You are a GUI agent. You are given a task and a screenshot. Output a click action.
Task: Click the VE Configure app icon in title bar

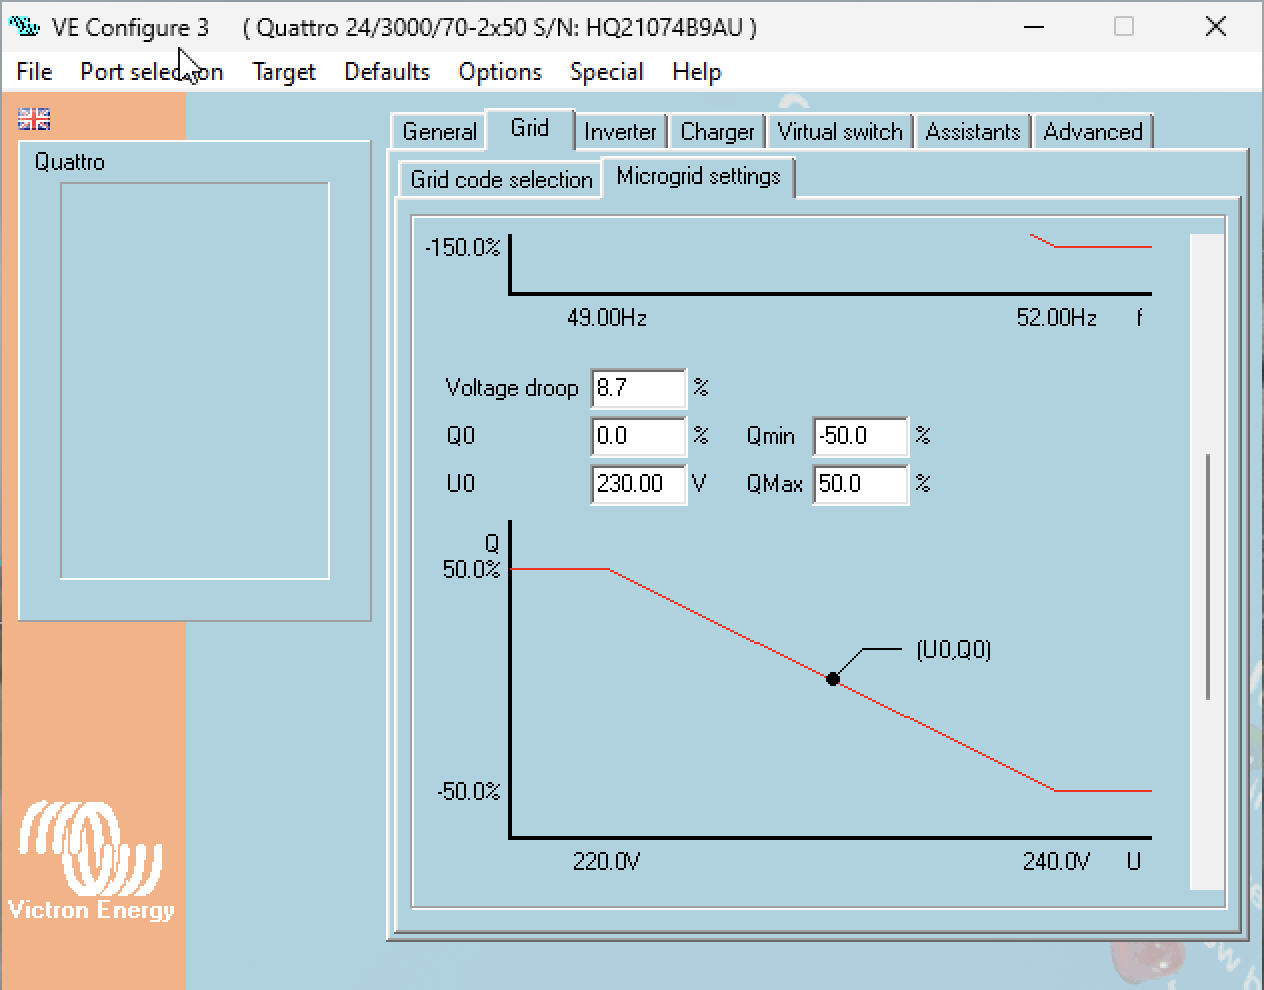pyautogui.click(x=24, y=27)
